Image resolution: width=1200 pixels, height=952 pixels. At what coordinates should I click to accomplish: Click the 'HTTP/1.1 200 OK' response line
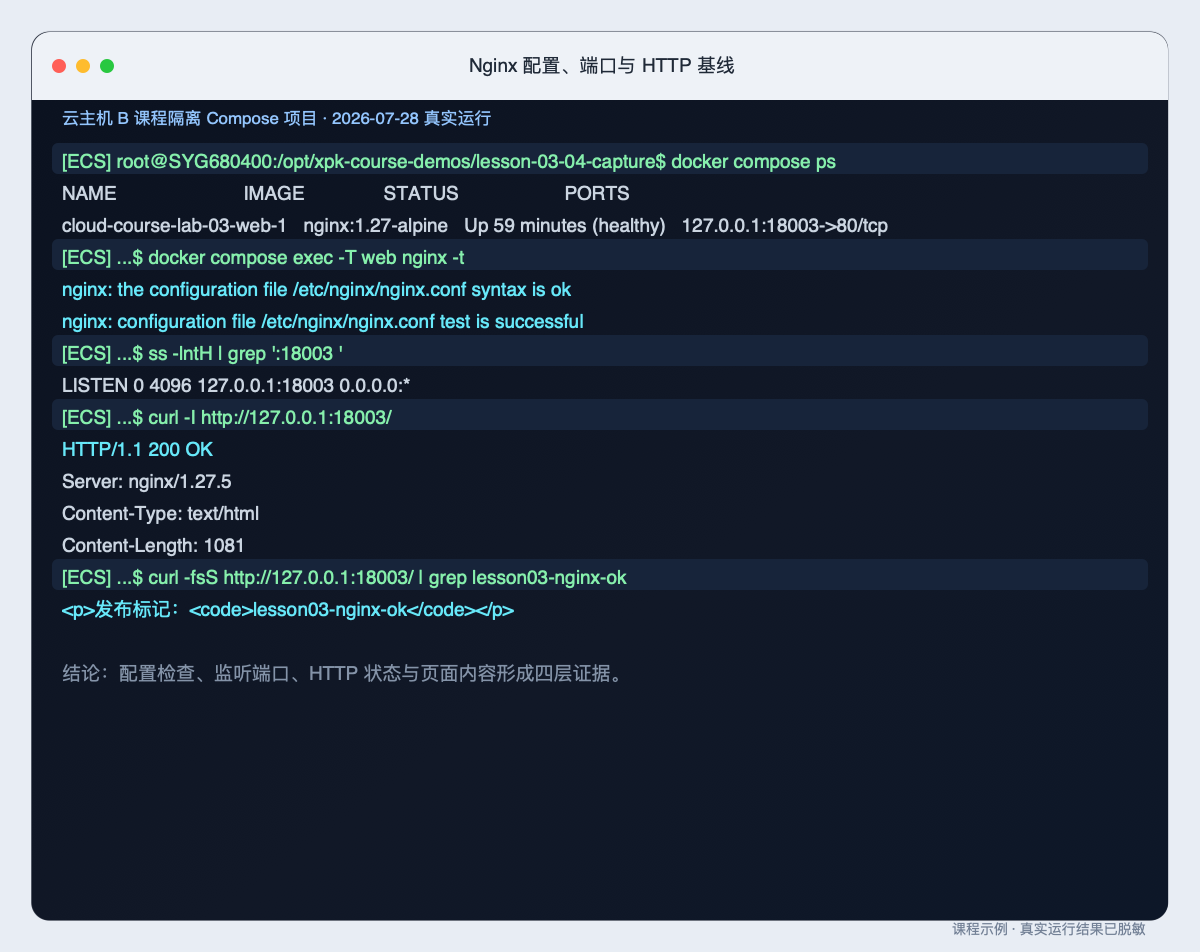point(138,450)
